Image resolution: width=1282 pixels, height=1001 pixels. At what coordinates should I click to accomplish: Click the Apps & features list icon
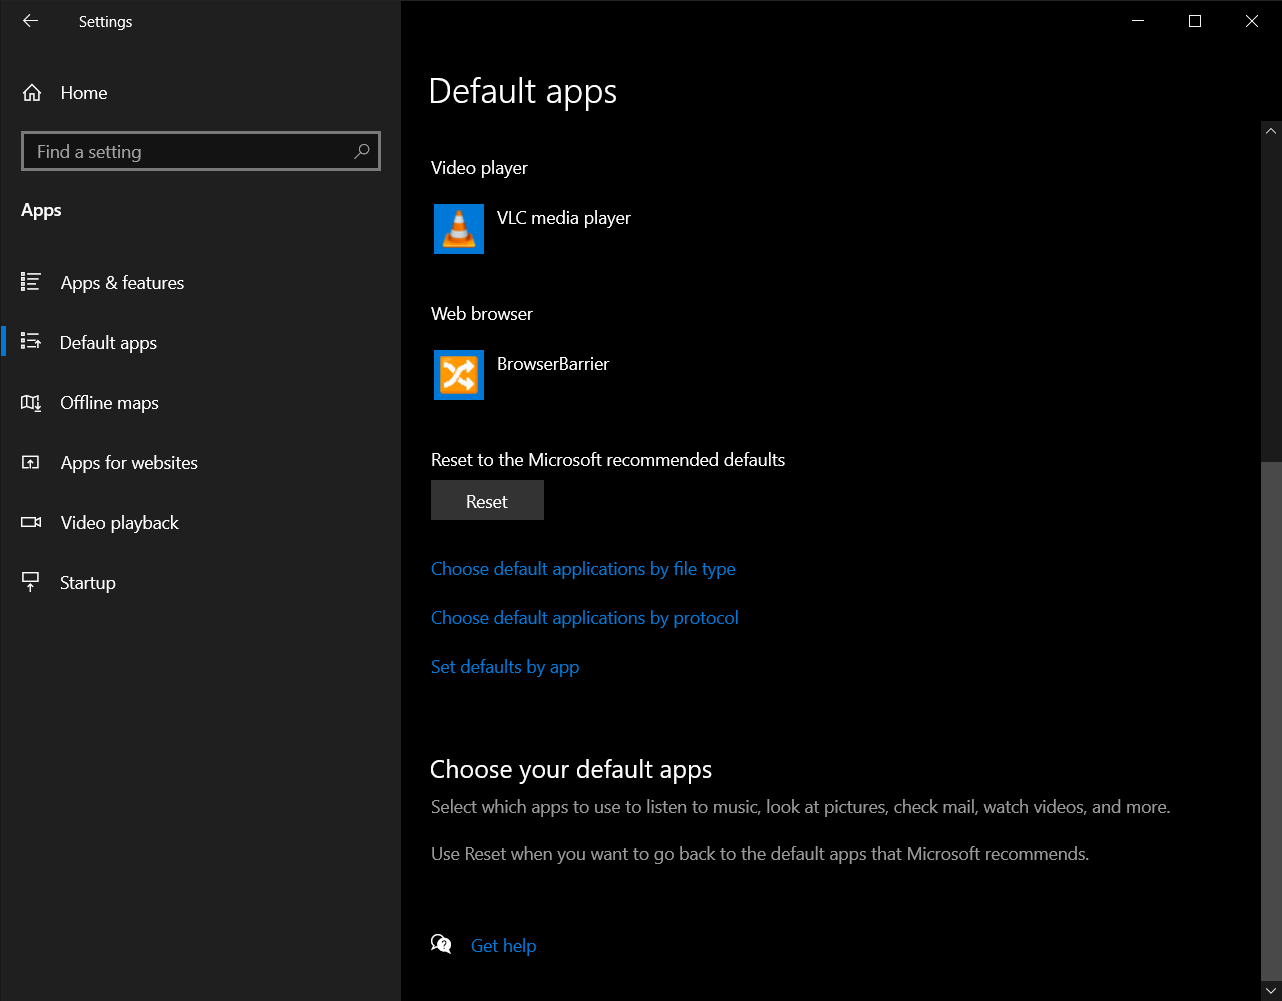pyautogui.click(x=31, y=282)
